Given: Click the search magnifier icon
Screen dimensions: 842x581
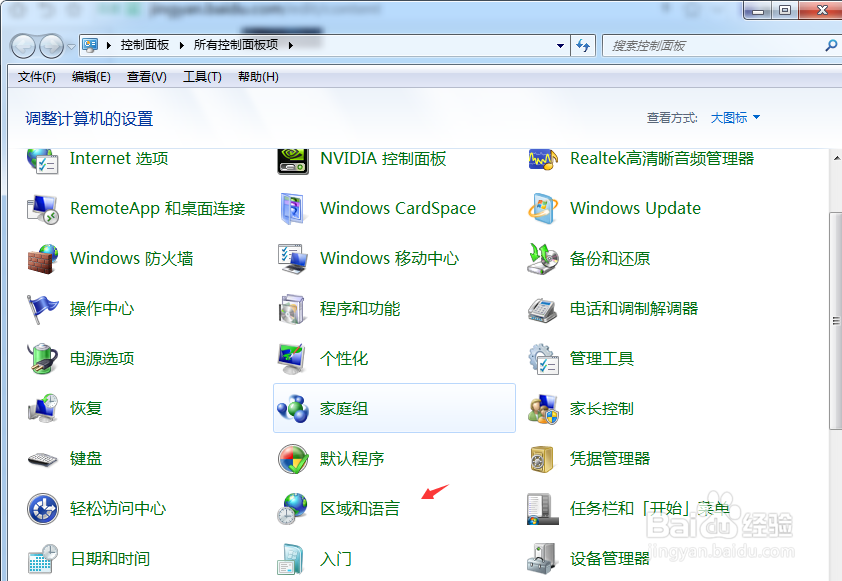Looking at the screenshot, I should tap(830, 46).
